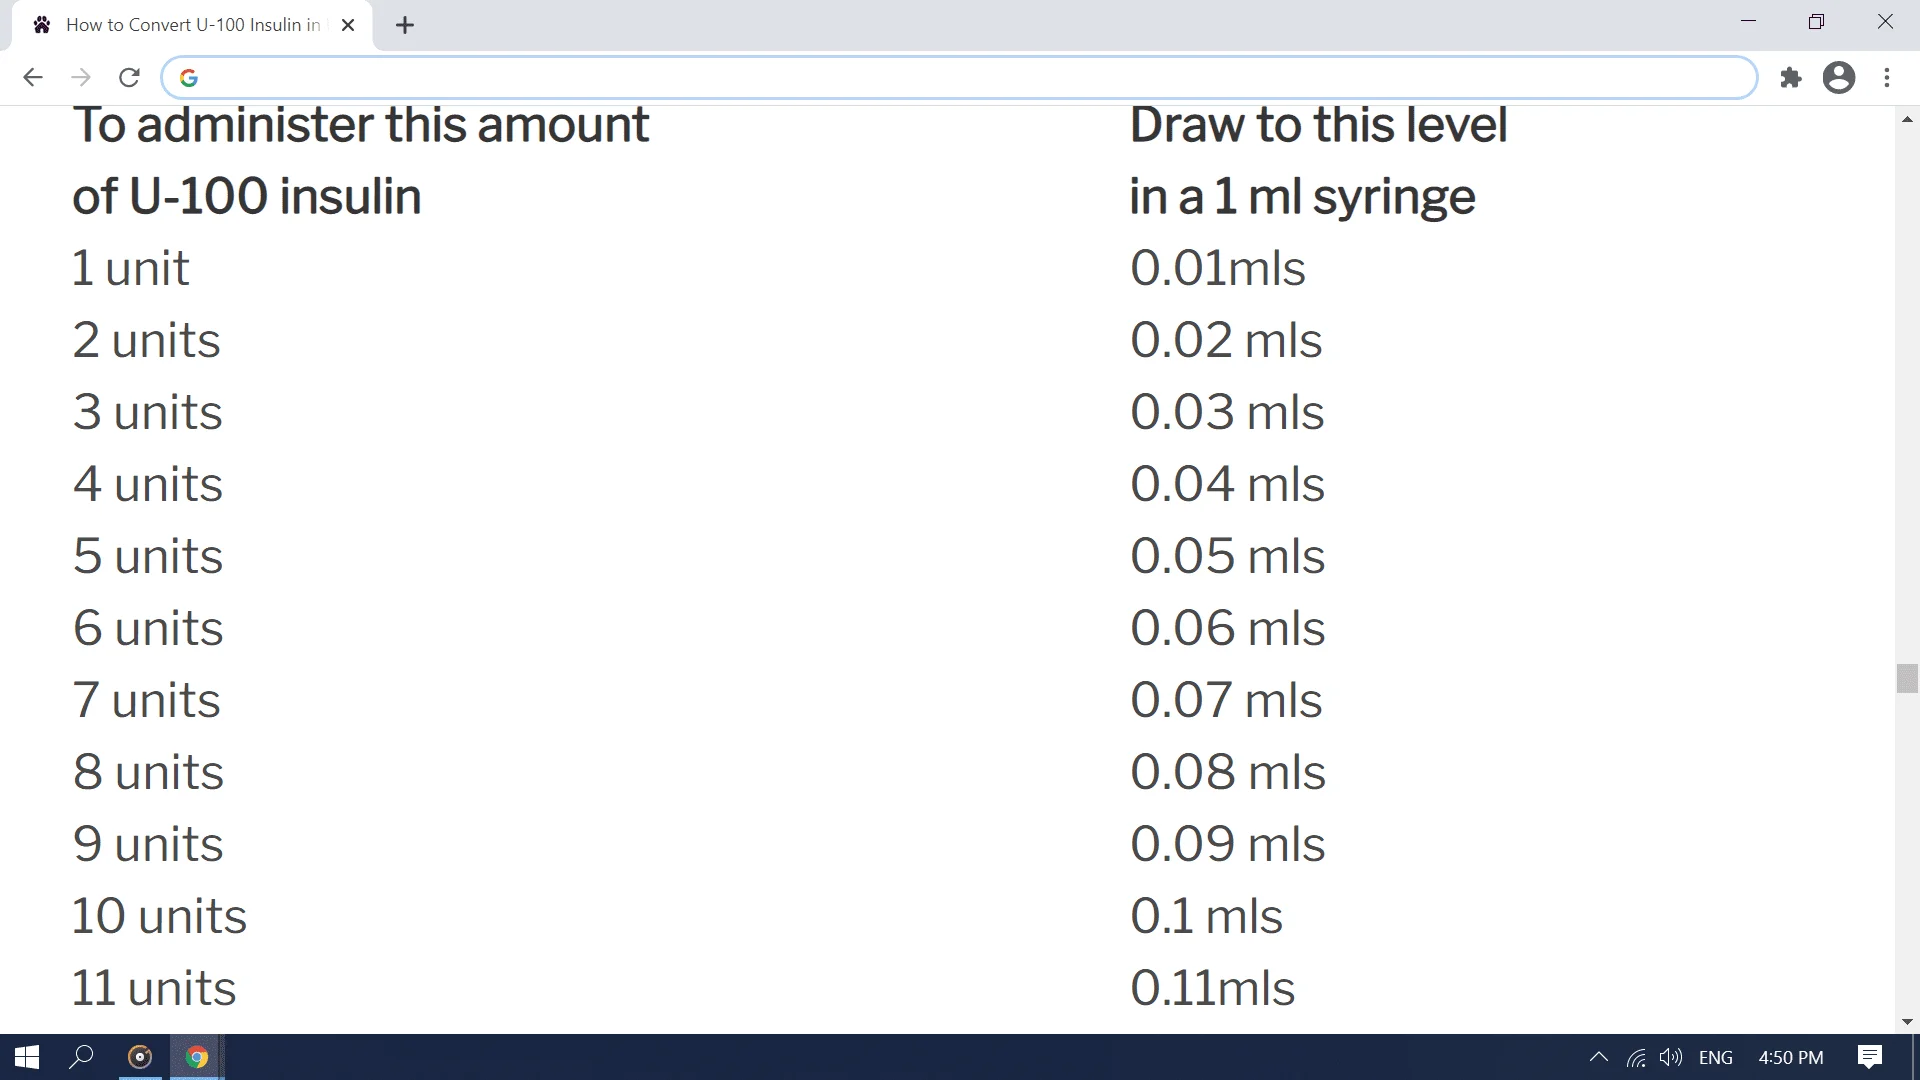Open the media player taskbar icon

pos(140,1057)
